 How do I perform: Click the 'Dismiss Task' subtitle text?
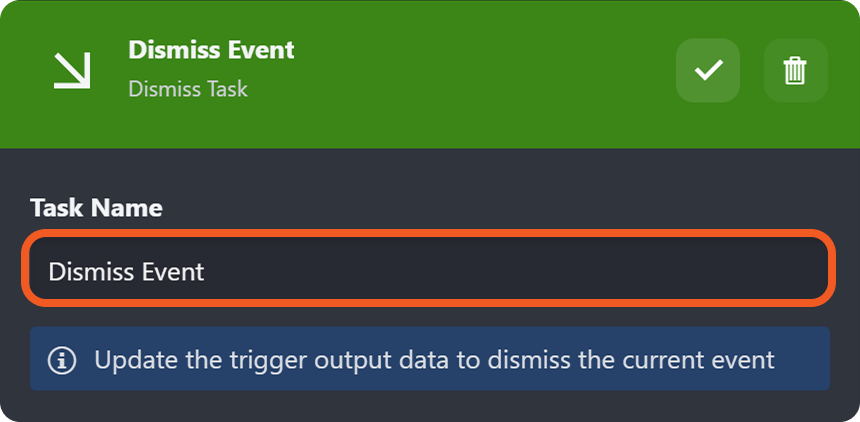tap(188, 89)
